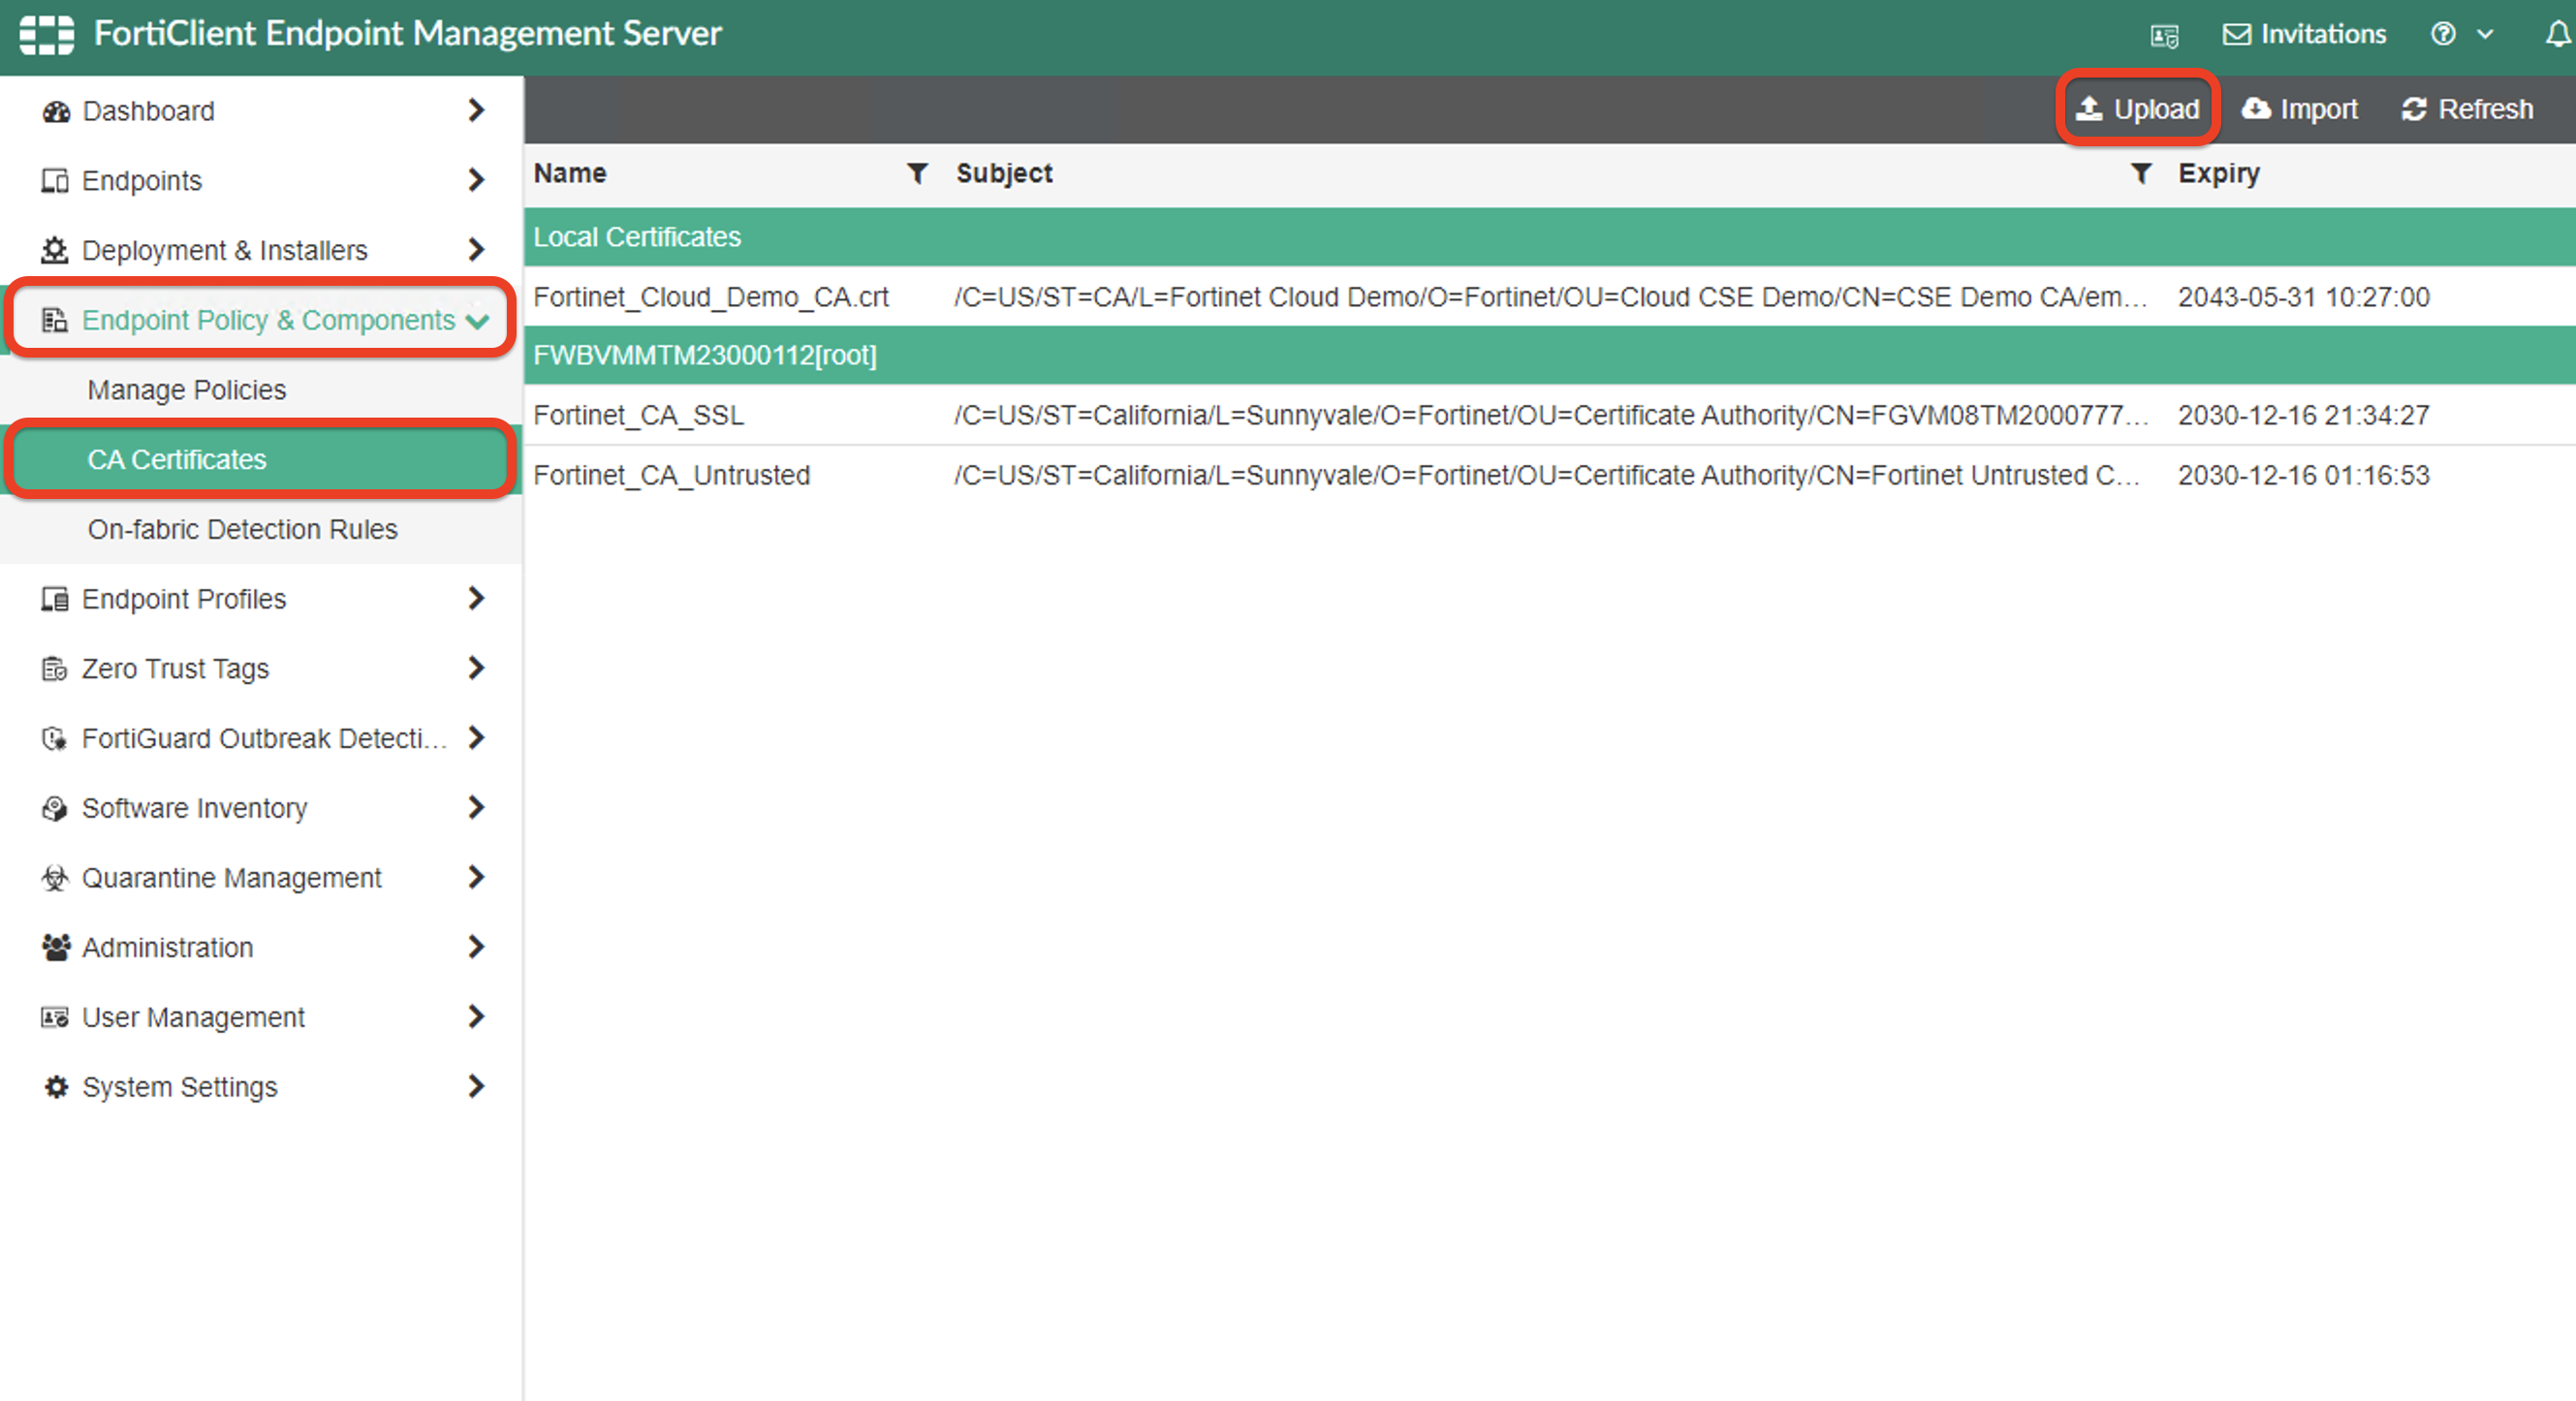Open the Administration menu label
The image size is (2576, 1401).
coord(168,947)
